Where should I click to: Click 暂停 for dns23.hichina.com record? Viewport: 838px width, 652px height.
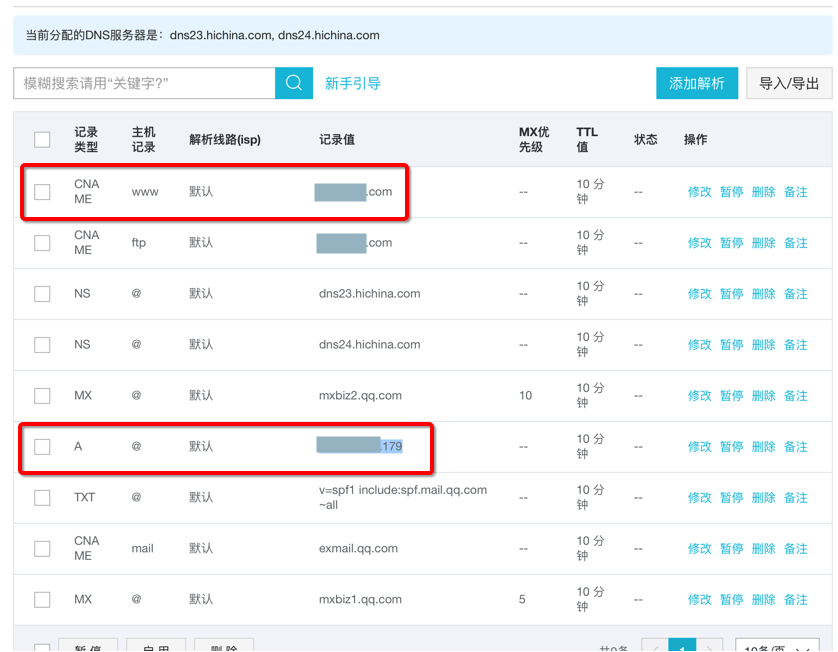pyautogui.click(x=732, y=294)
